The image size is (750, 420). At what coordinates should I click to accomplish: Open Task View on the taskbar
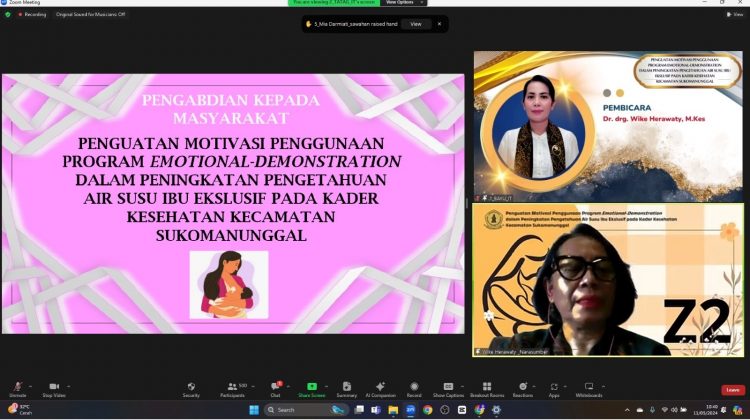point(359,410)
